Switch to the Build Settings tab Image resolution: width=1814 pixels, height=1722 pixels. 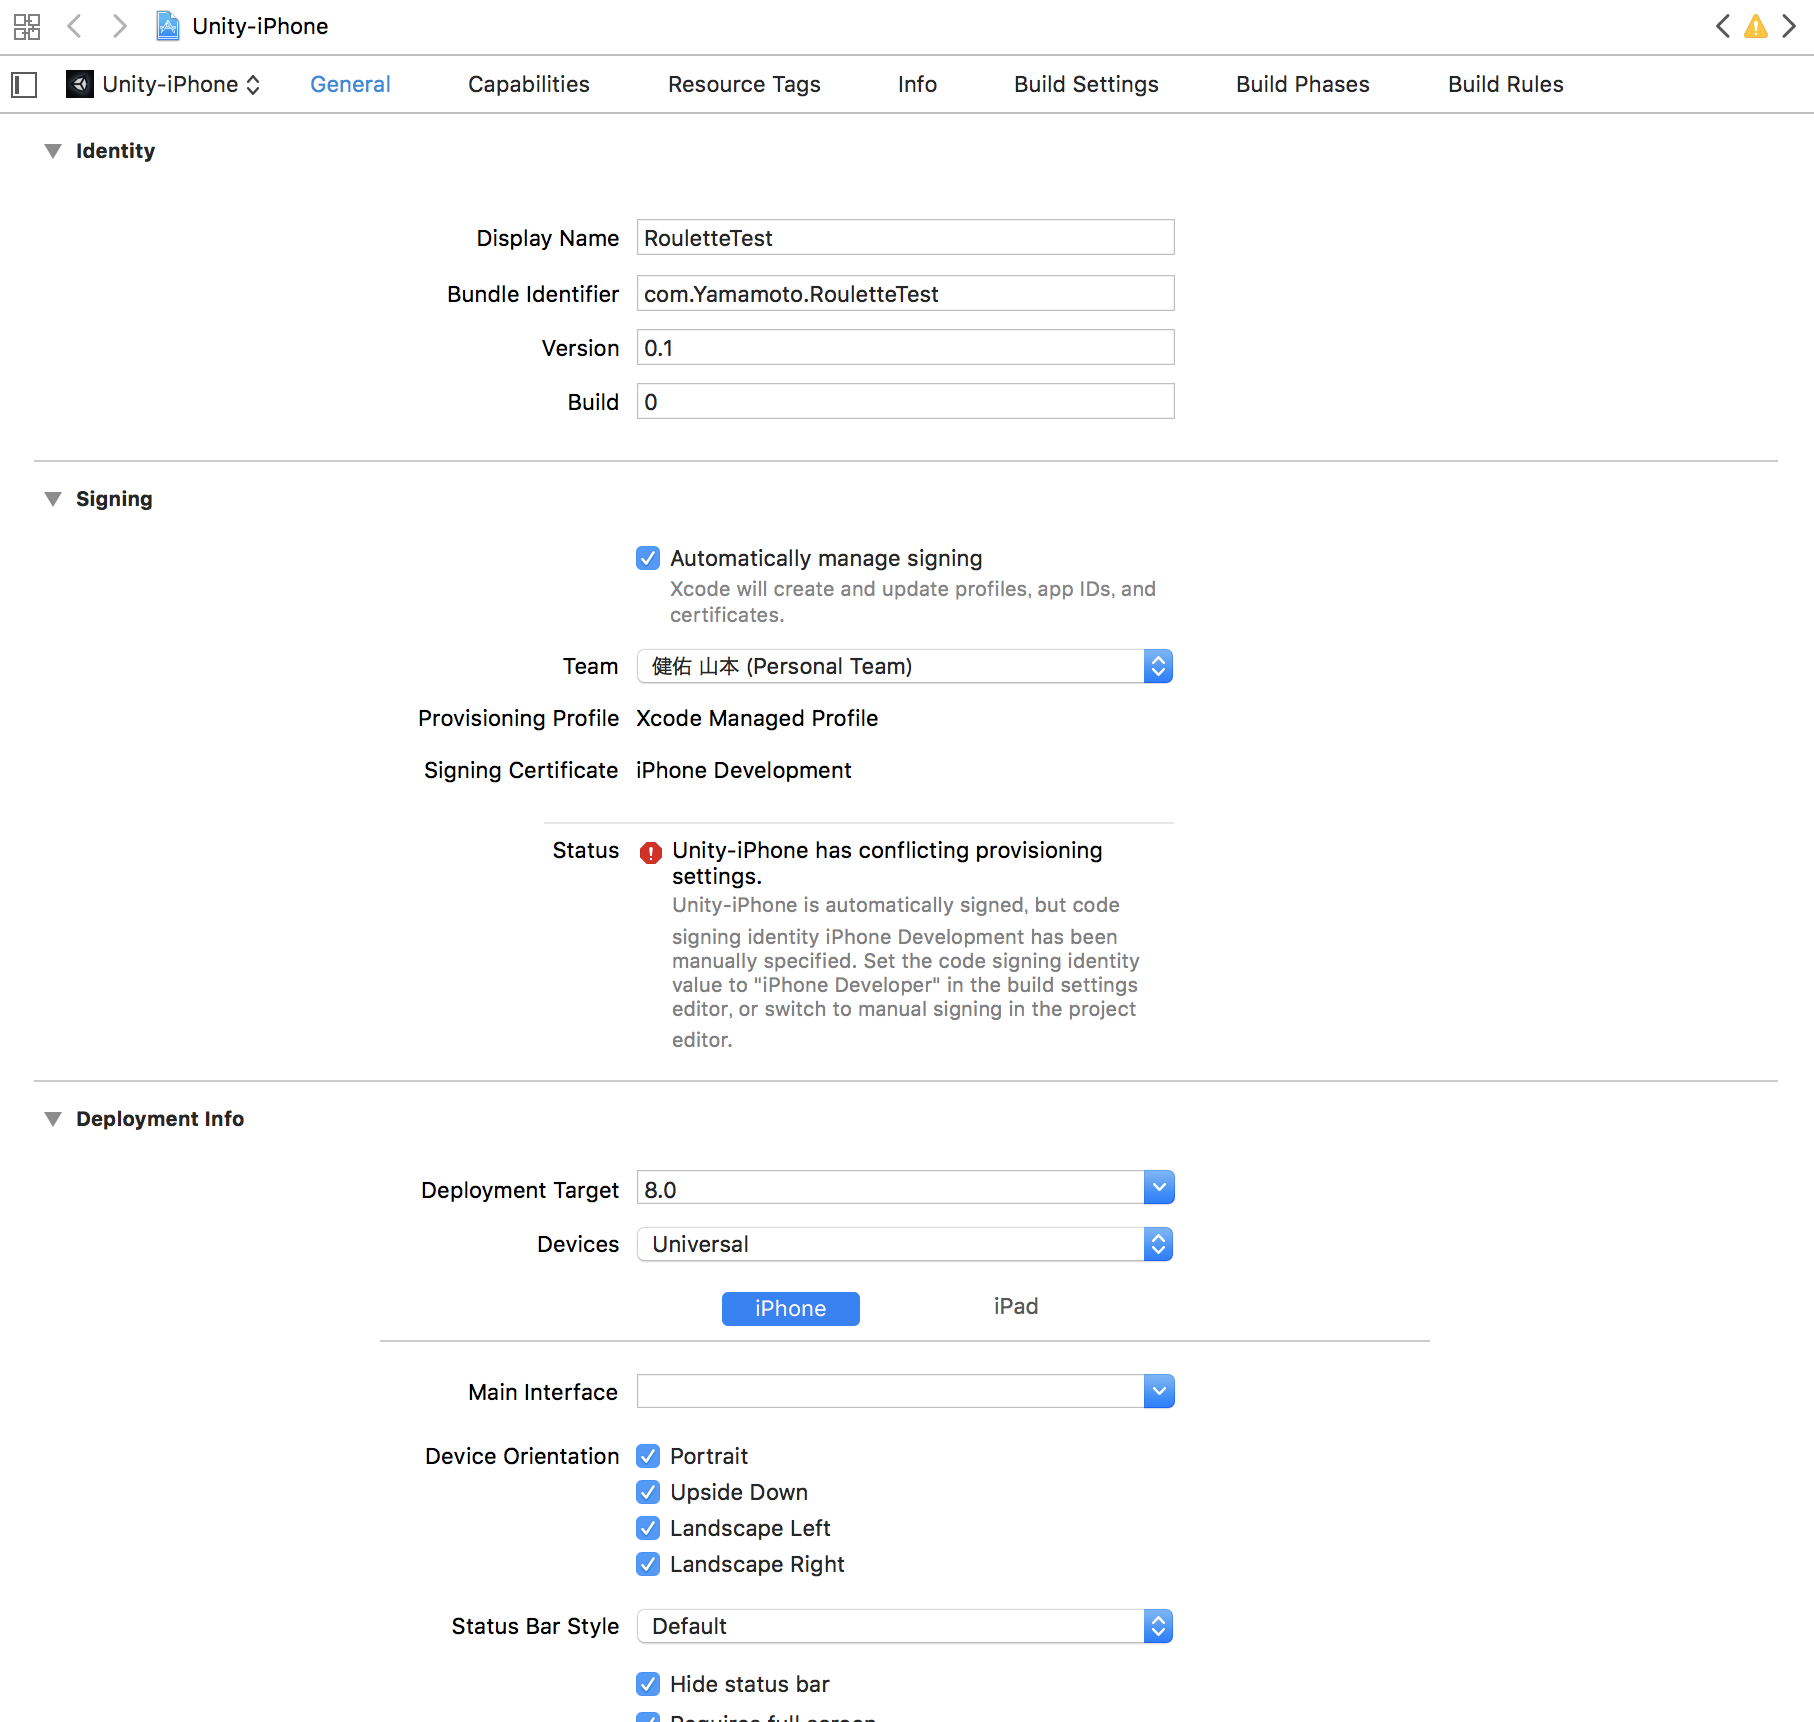[1085, 85]
